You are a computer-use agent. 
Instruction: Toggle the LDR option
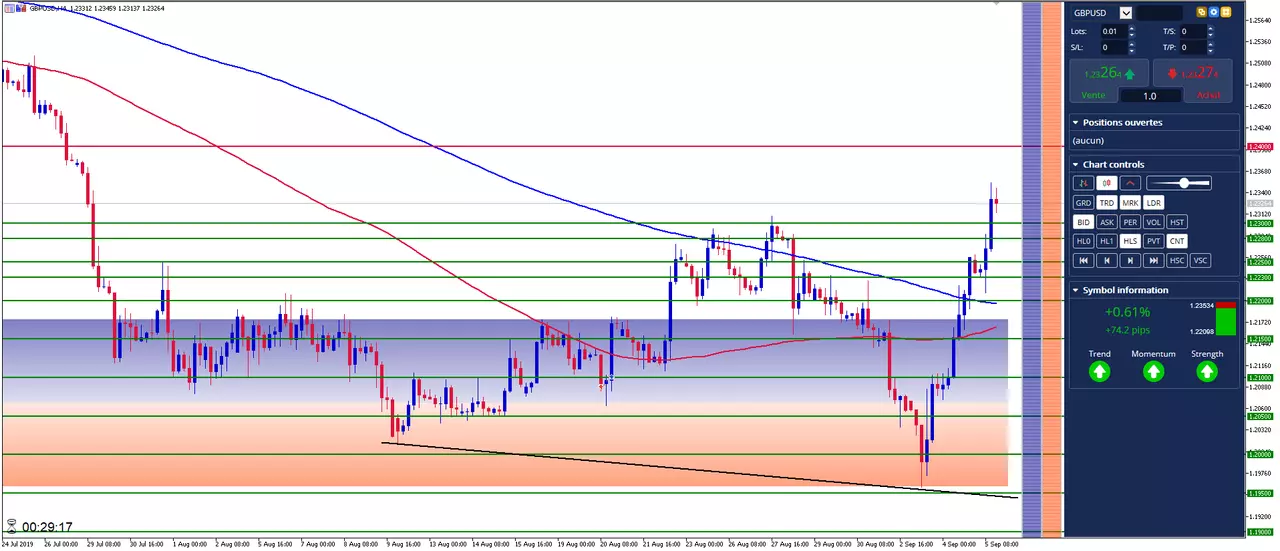[1154, 203]
